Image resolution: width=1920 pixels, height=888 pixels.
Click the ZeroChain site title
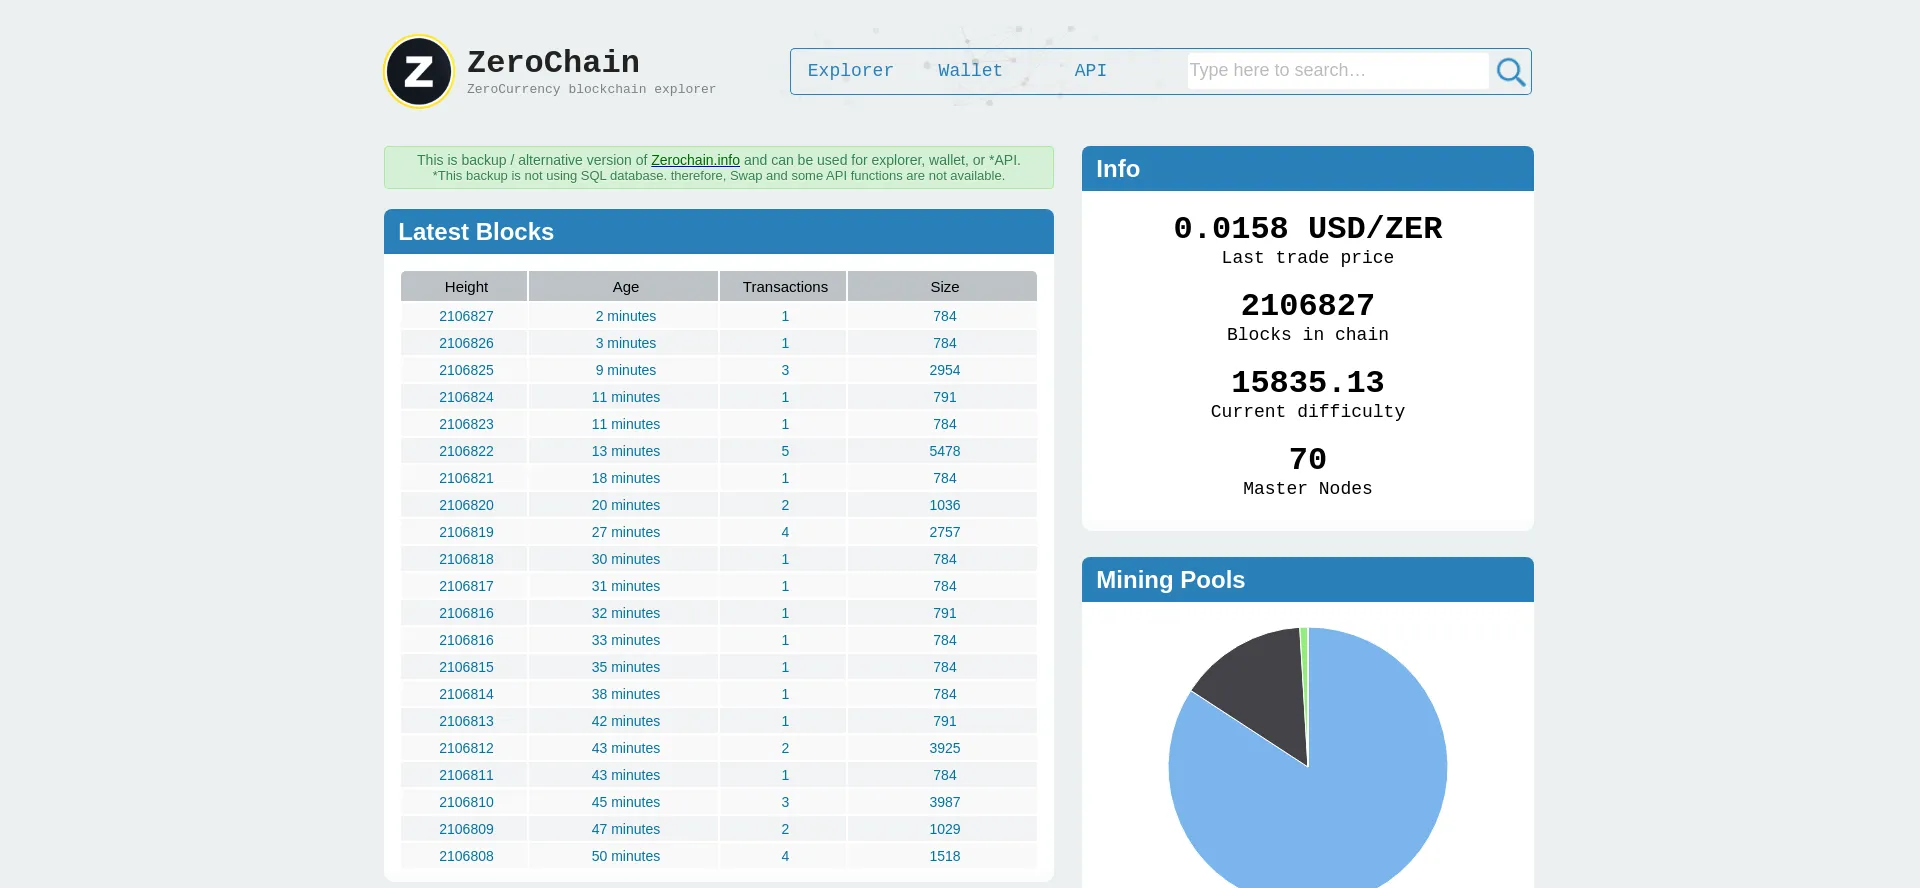[x=553, y=62]
